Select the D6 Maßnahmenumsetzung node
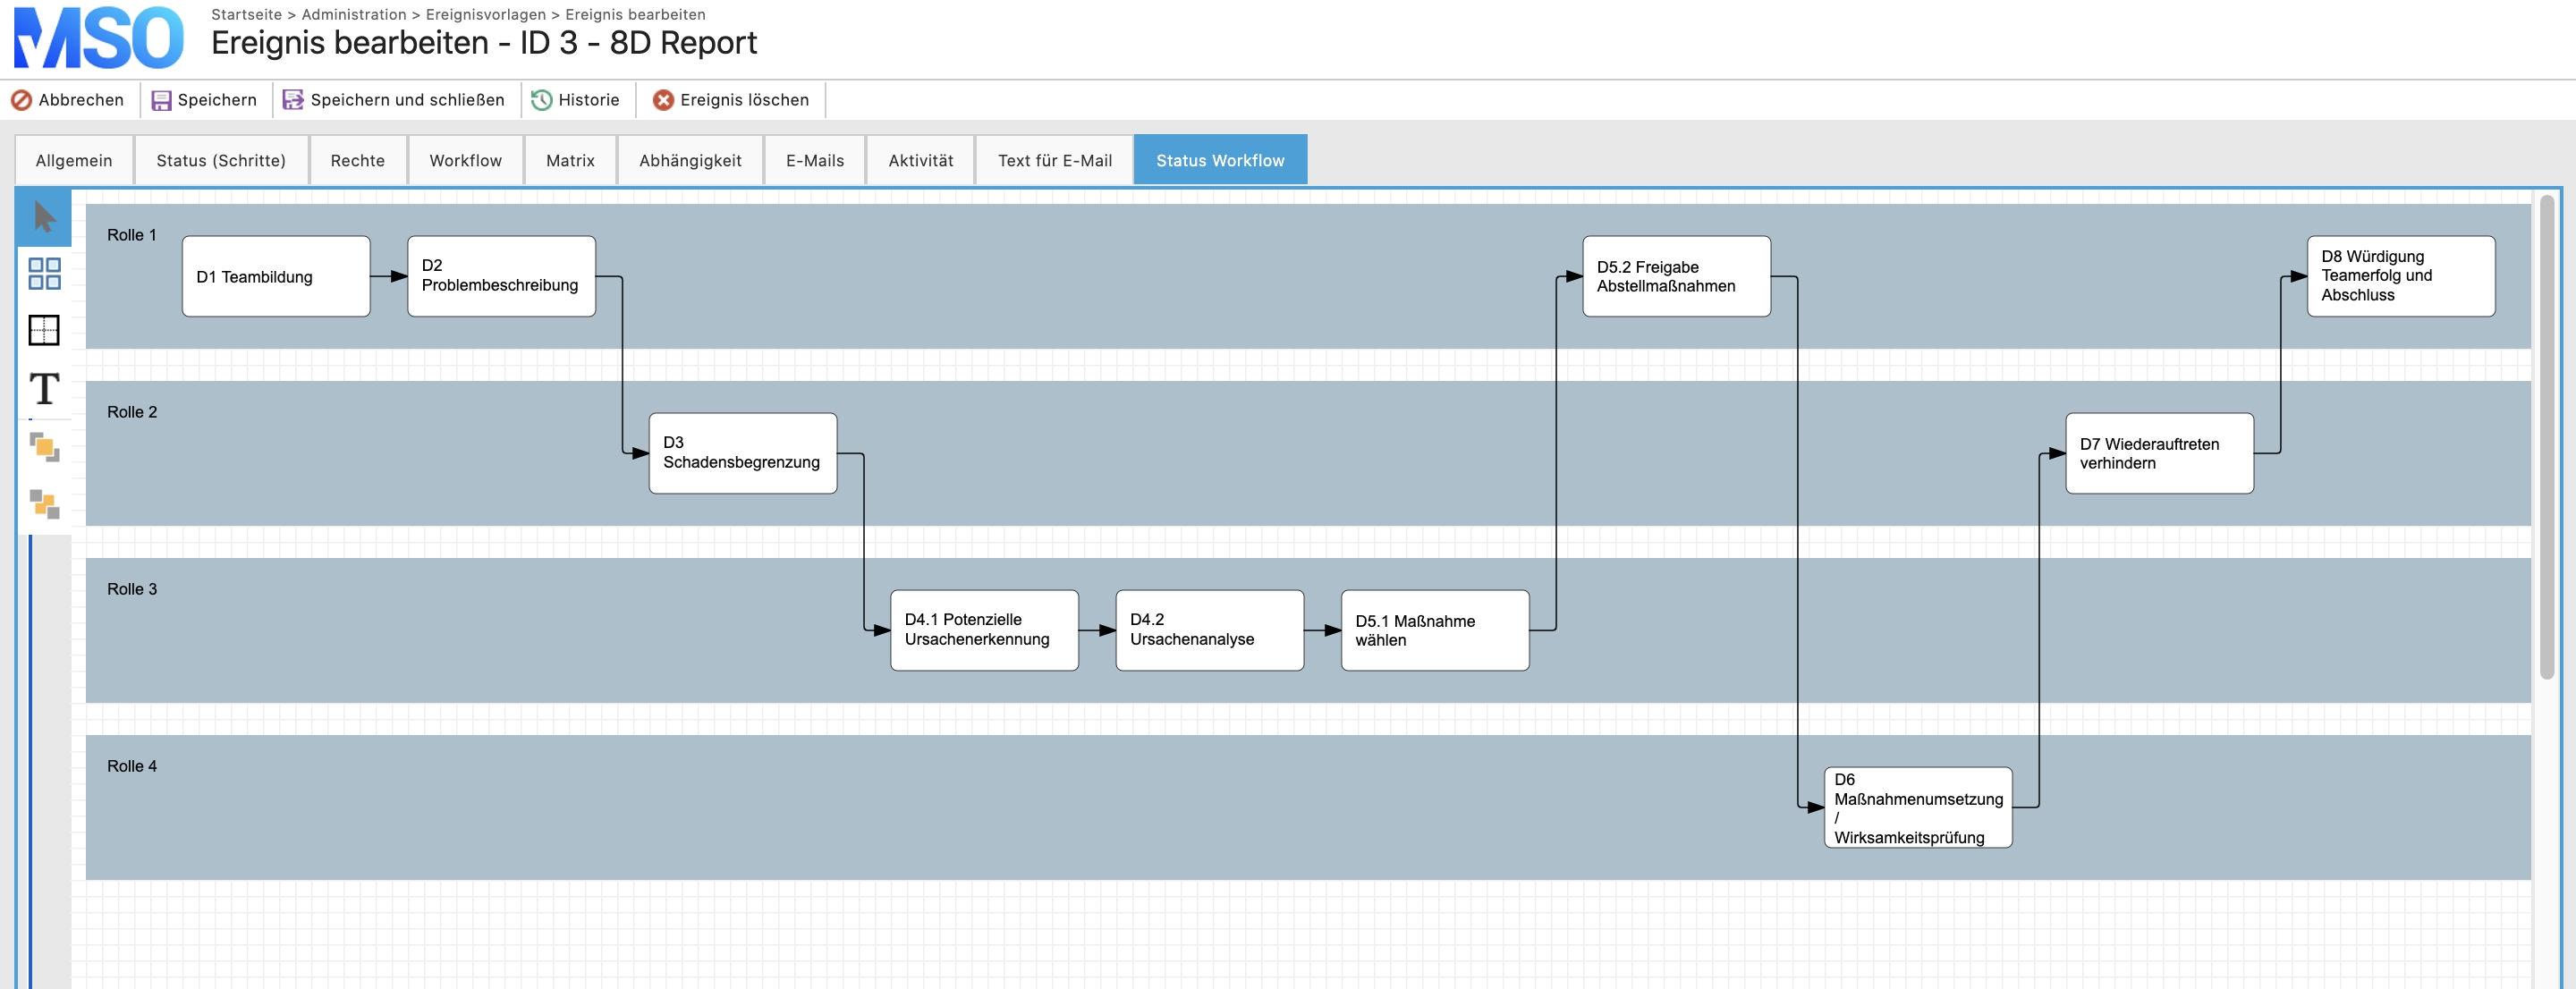 [1918, 808]
